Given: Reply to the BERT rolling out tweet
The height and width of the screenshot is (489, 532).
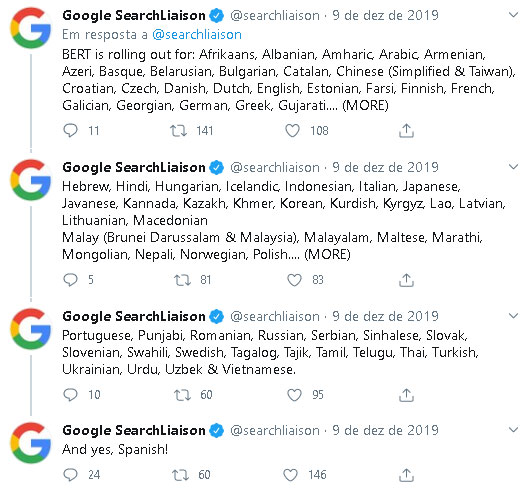Looking at the screenshot, I should [x=71, y=131].
